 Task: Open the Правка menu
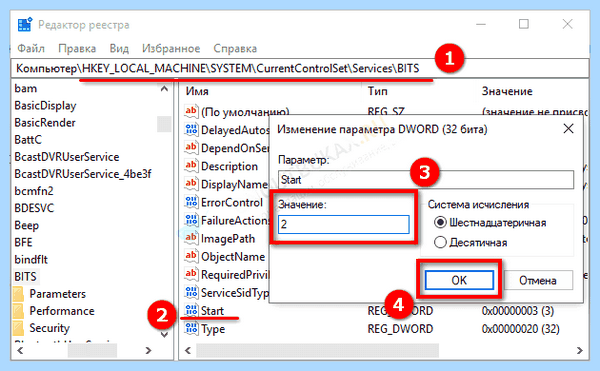tap(77, 49)
